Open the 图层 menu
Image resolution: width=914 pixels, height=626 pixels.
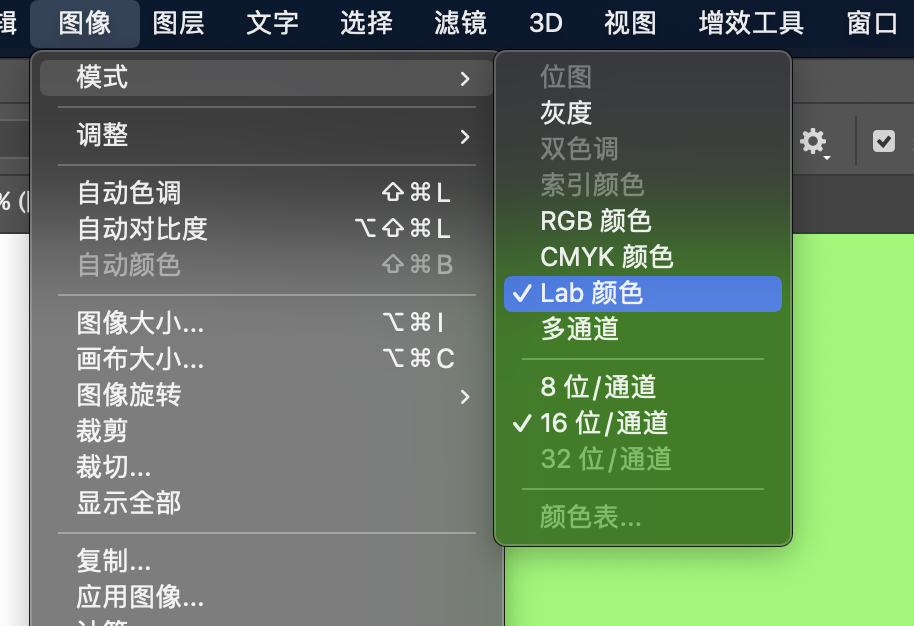click(178, 22)
